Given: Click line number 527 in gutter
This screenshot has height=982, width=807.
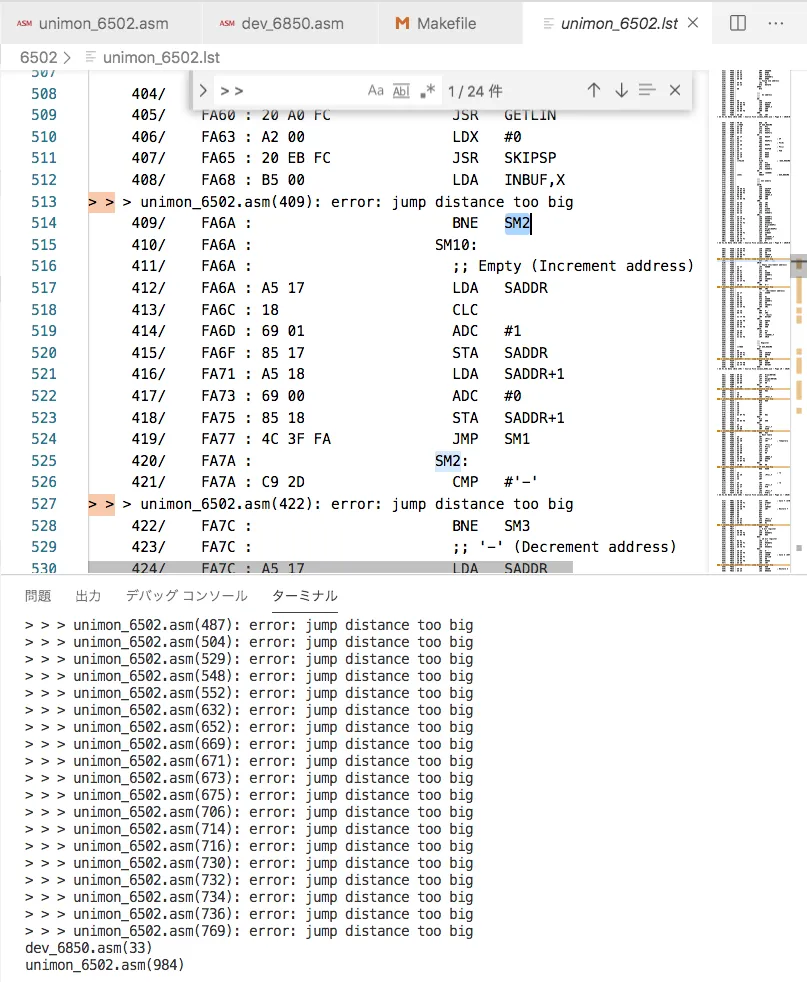Looking at the screenshot, I should (x=44, y=504).
